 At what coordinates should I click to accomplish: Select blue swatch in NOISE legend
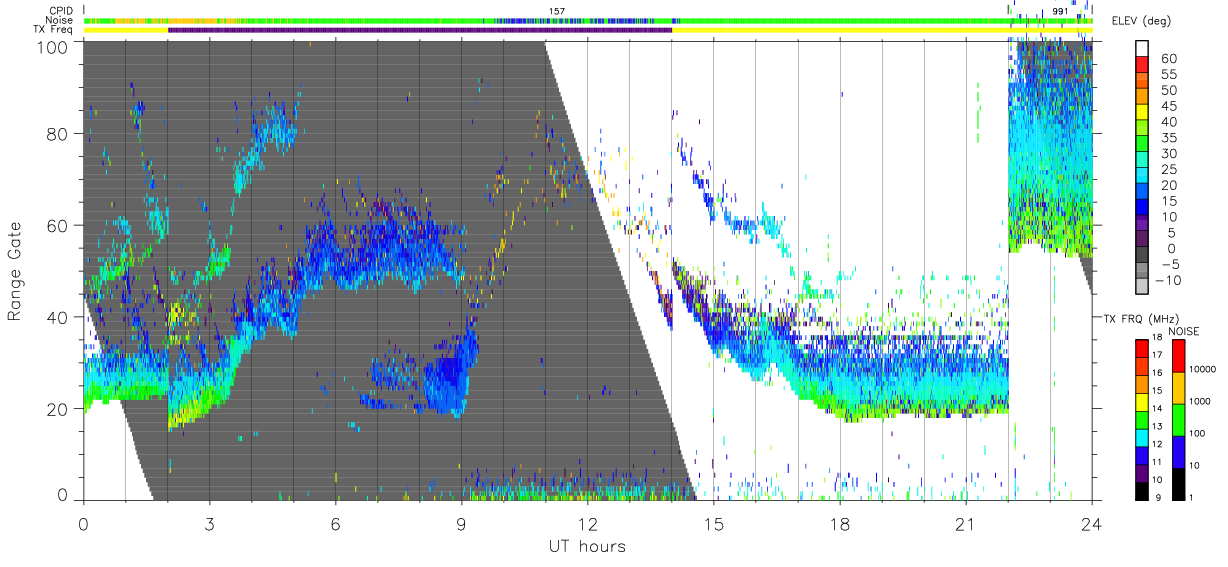(1179, 452)
